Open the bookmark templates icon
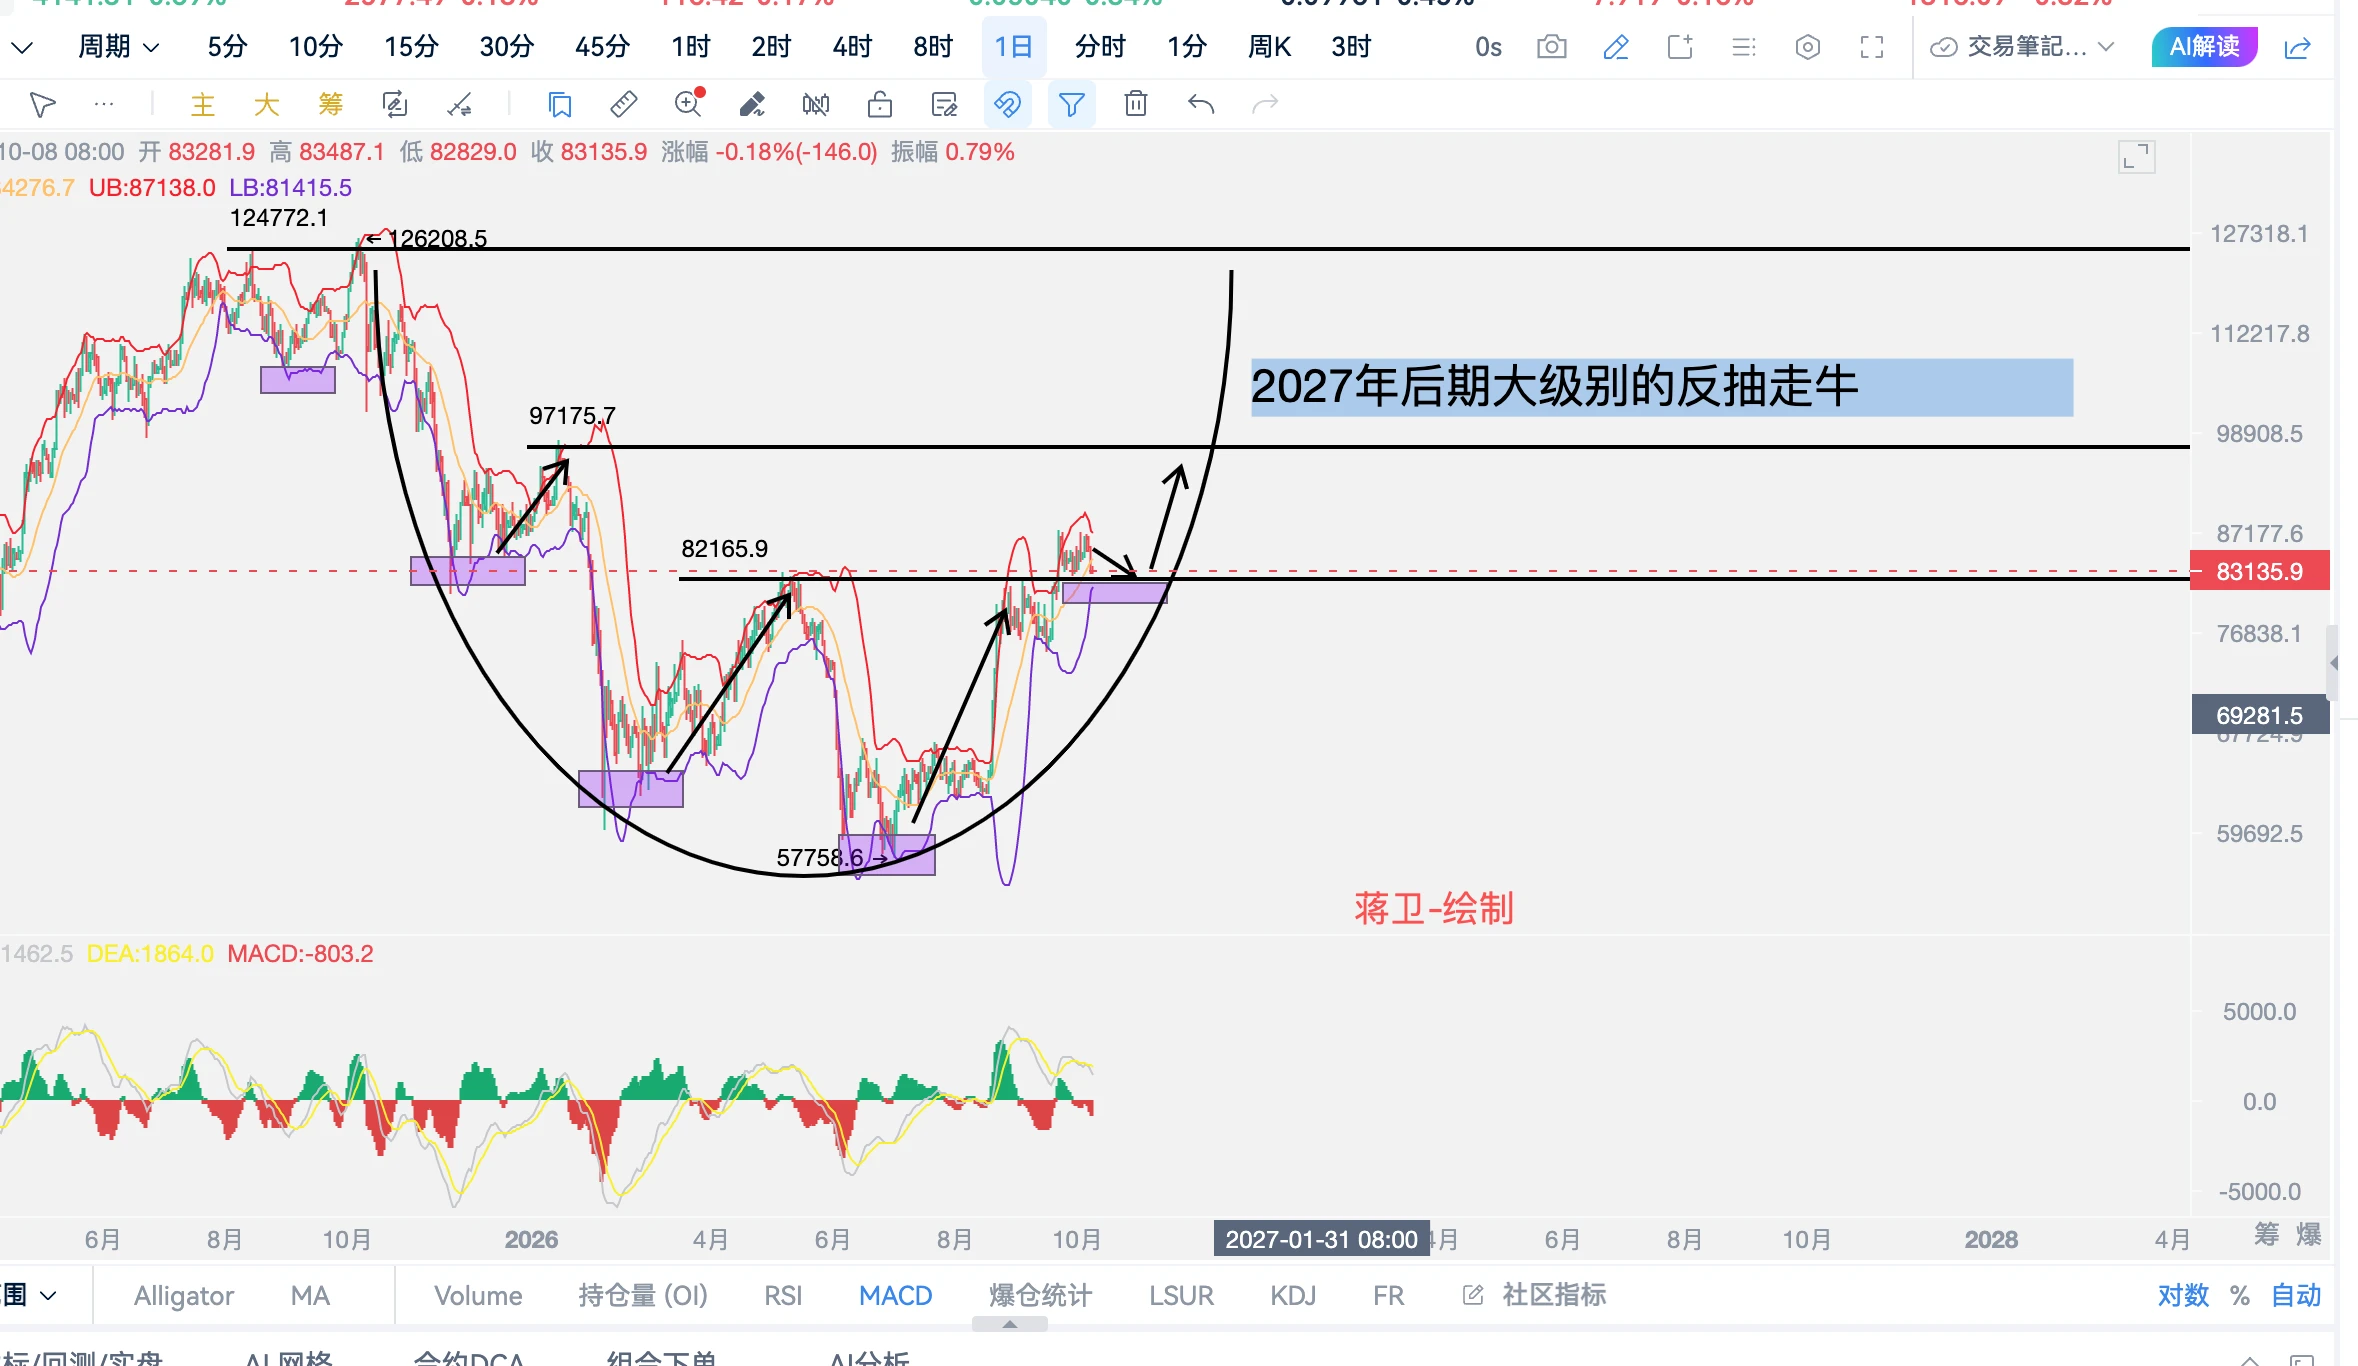 tap(560, 104)
